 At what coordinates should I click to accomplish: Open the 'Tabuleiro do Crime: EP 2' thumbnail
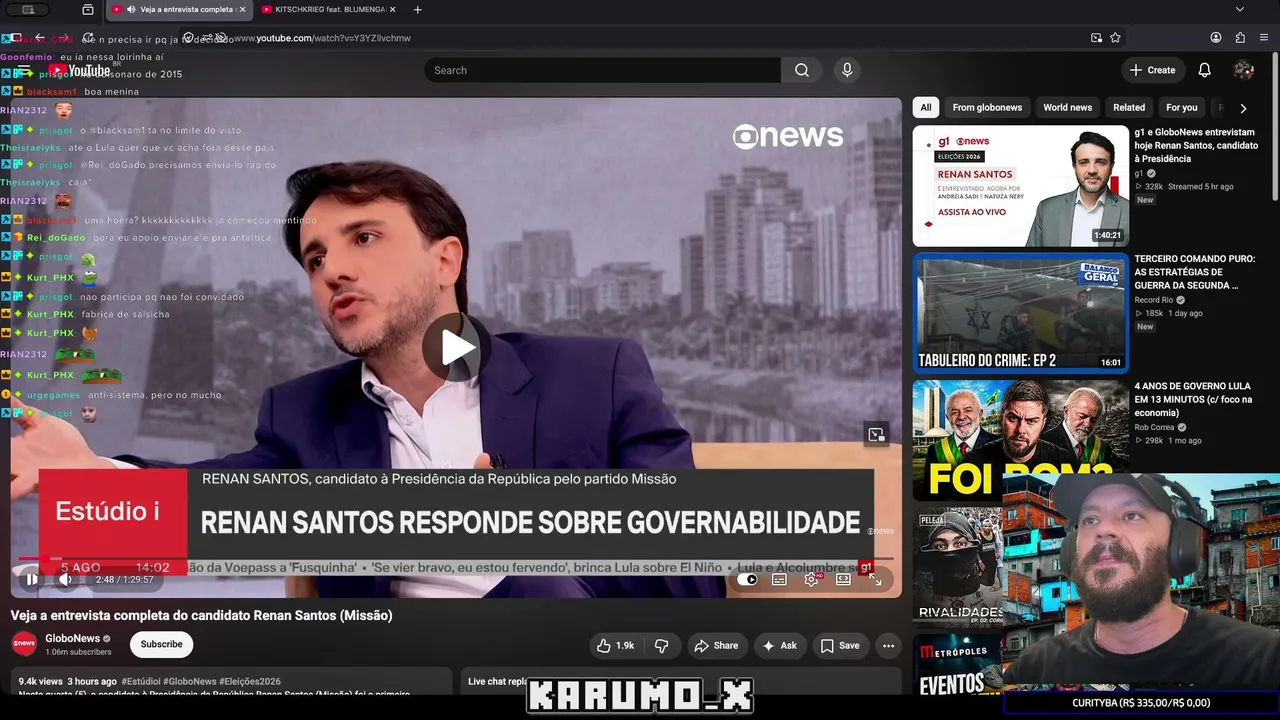[x=1021, y=313]
